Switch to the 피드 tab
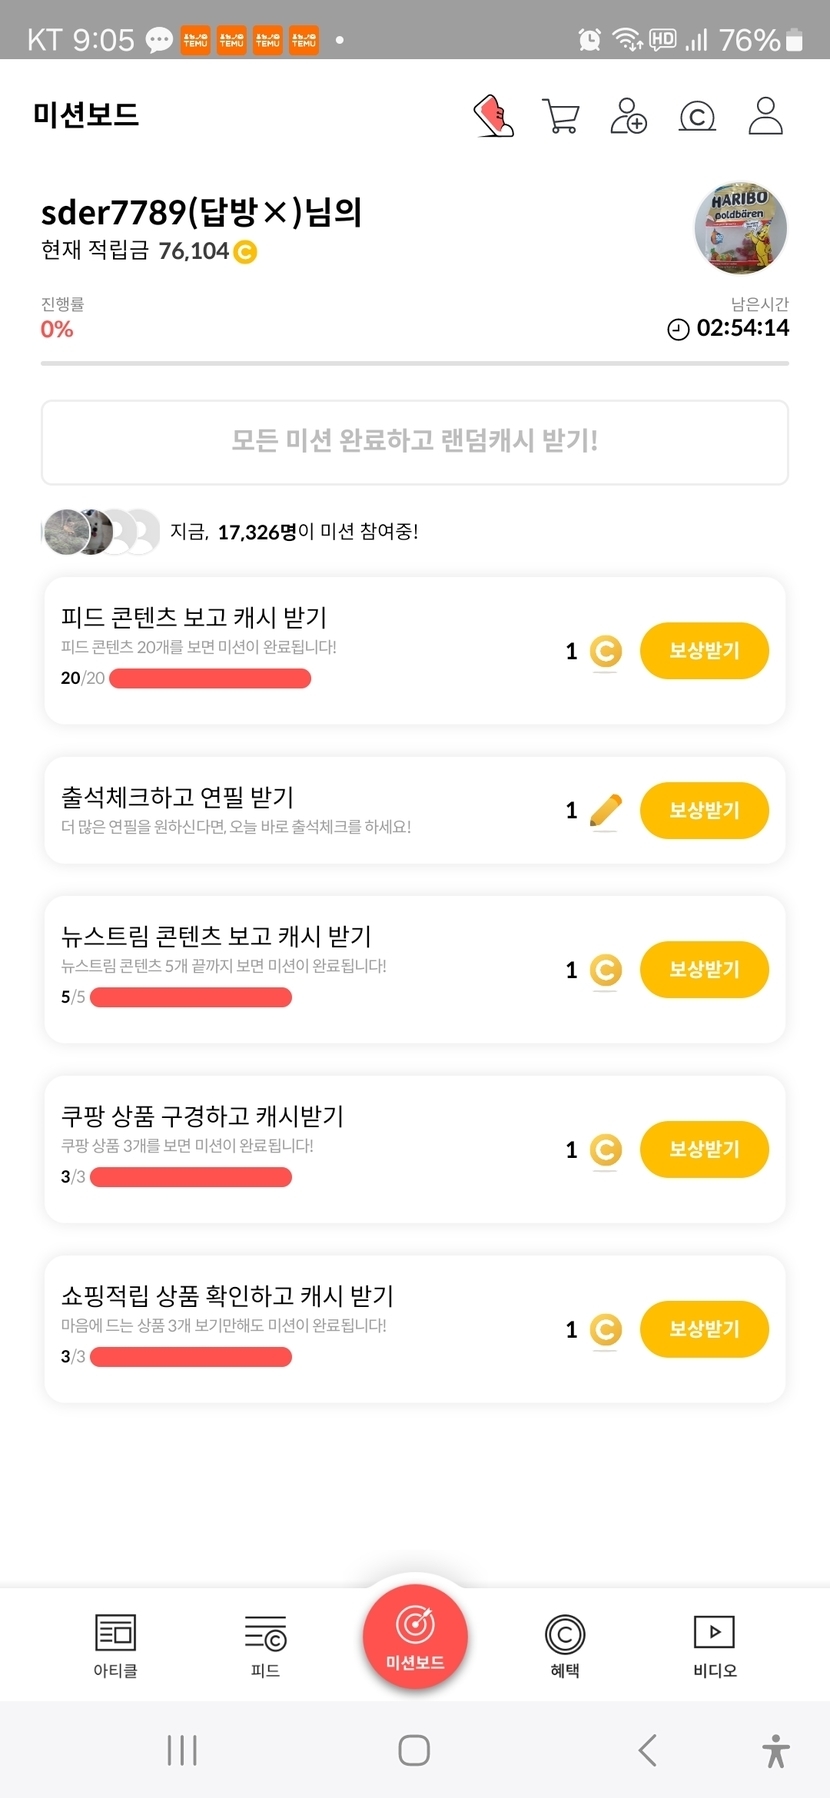Screen dimensions: 830x1798 click(x=265, y=1645)
